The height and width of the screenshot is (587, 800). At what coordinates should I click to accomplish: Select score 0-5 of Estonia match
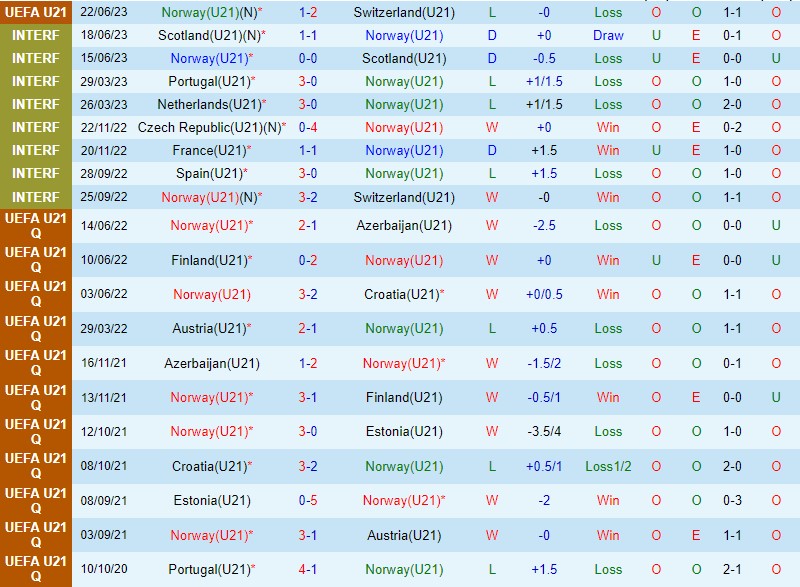308,500
